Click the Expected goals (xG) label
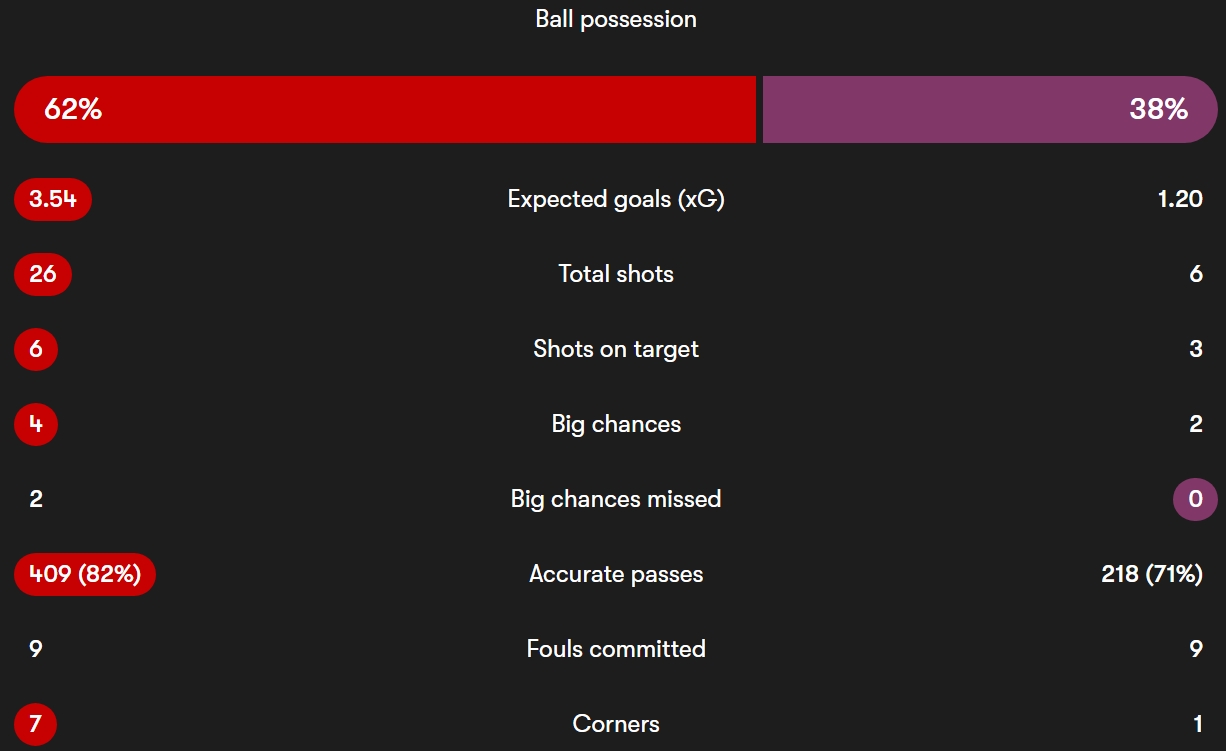 tap(616, 199)
